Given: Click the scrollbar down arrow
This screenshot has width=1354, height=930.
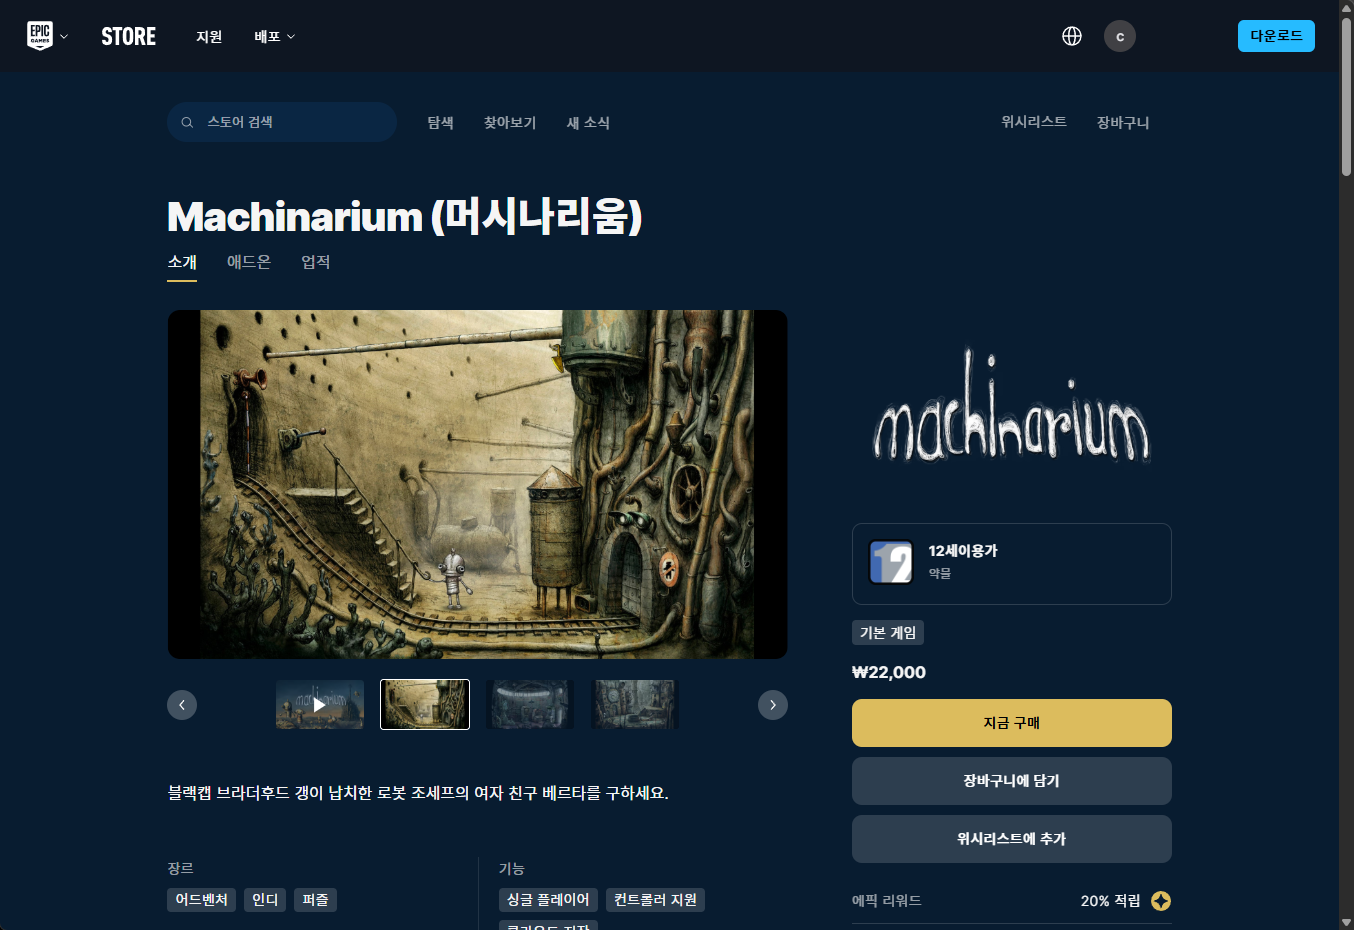Looking at the screenshot, I should 1346,922.
